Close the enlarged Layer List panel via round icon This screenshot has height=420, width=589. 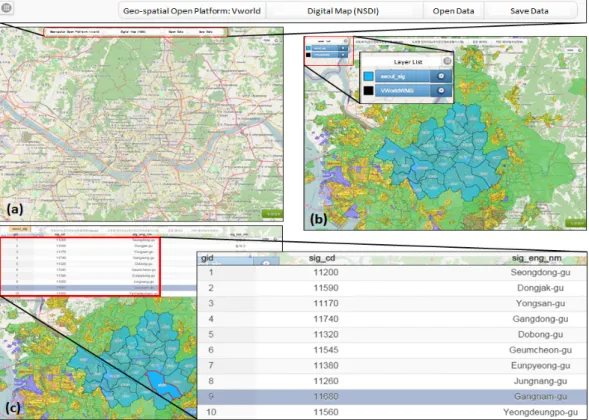[x=447, y=61]
